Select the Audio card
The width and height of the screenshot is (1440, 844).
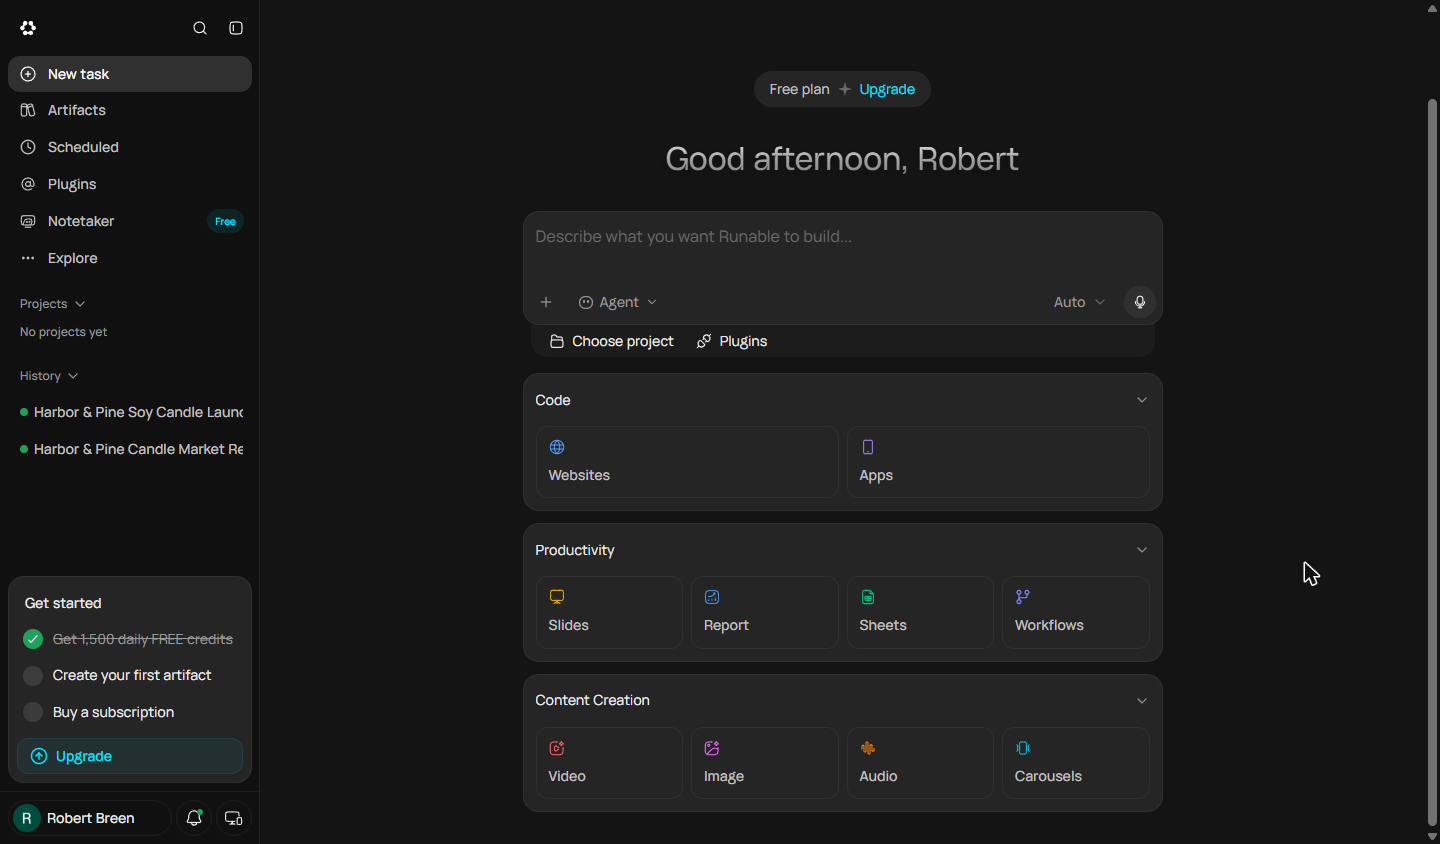coord(920,763)
